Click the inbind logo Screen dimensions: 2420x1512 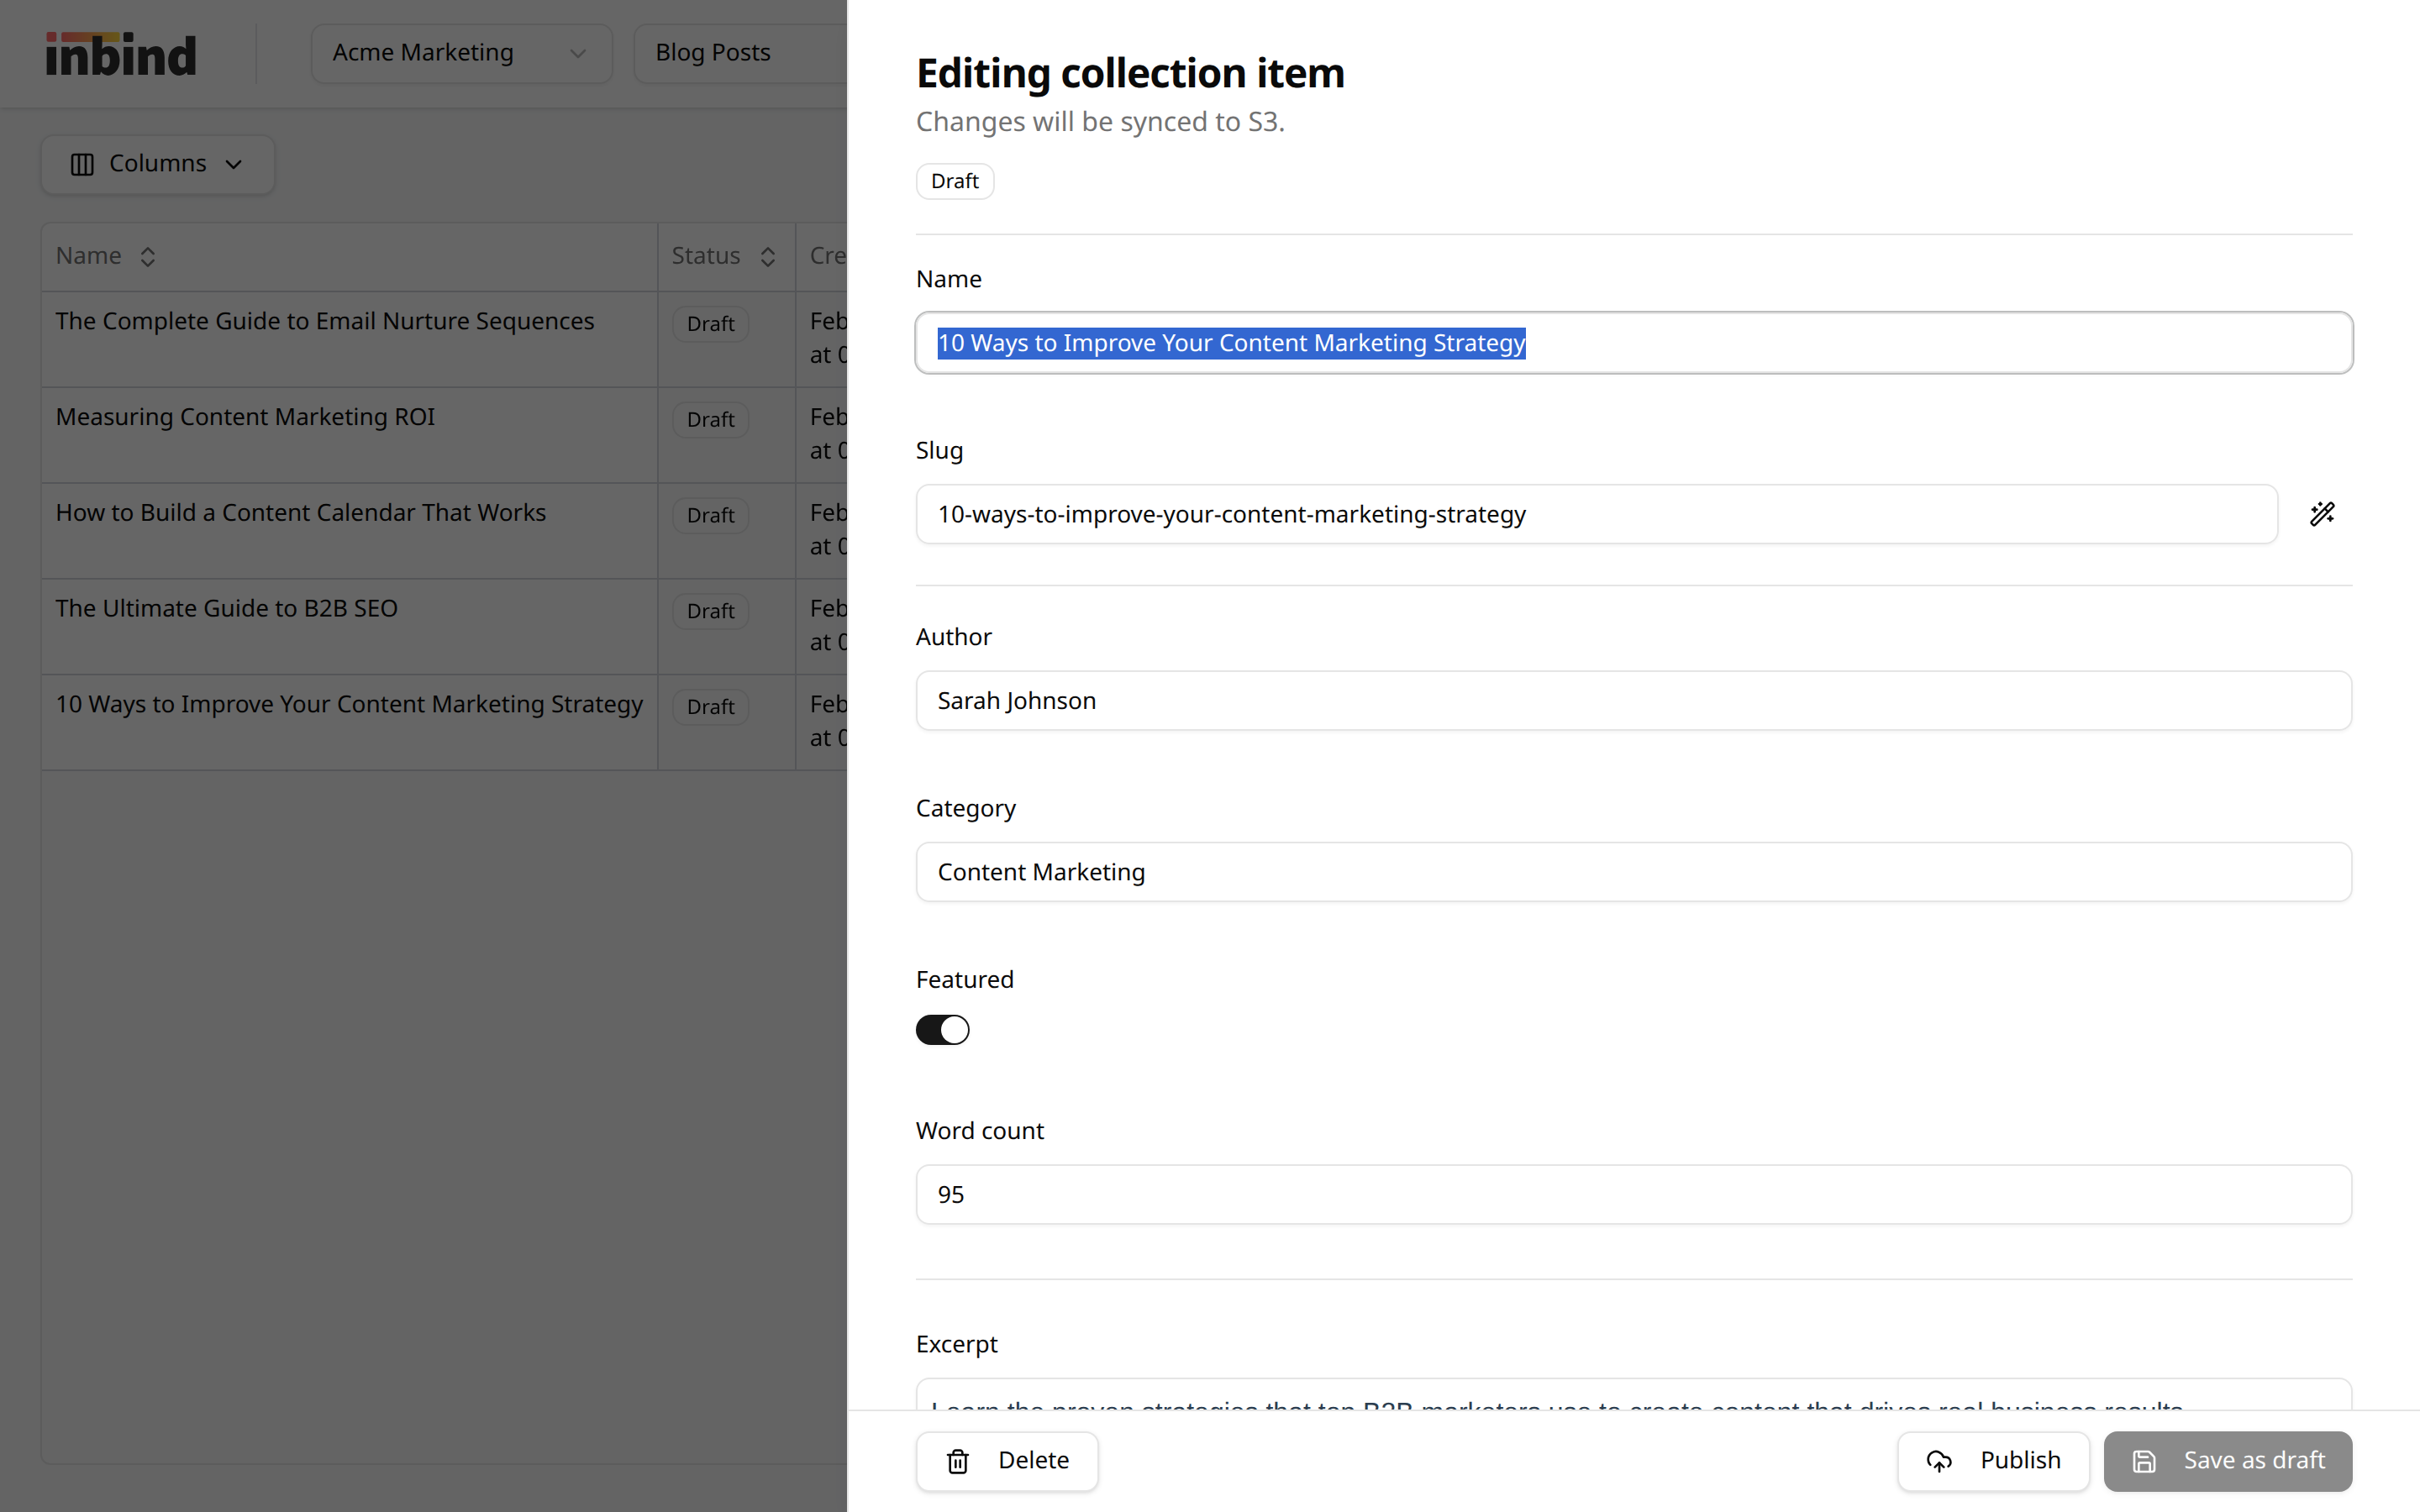[x=120, y=53]
